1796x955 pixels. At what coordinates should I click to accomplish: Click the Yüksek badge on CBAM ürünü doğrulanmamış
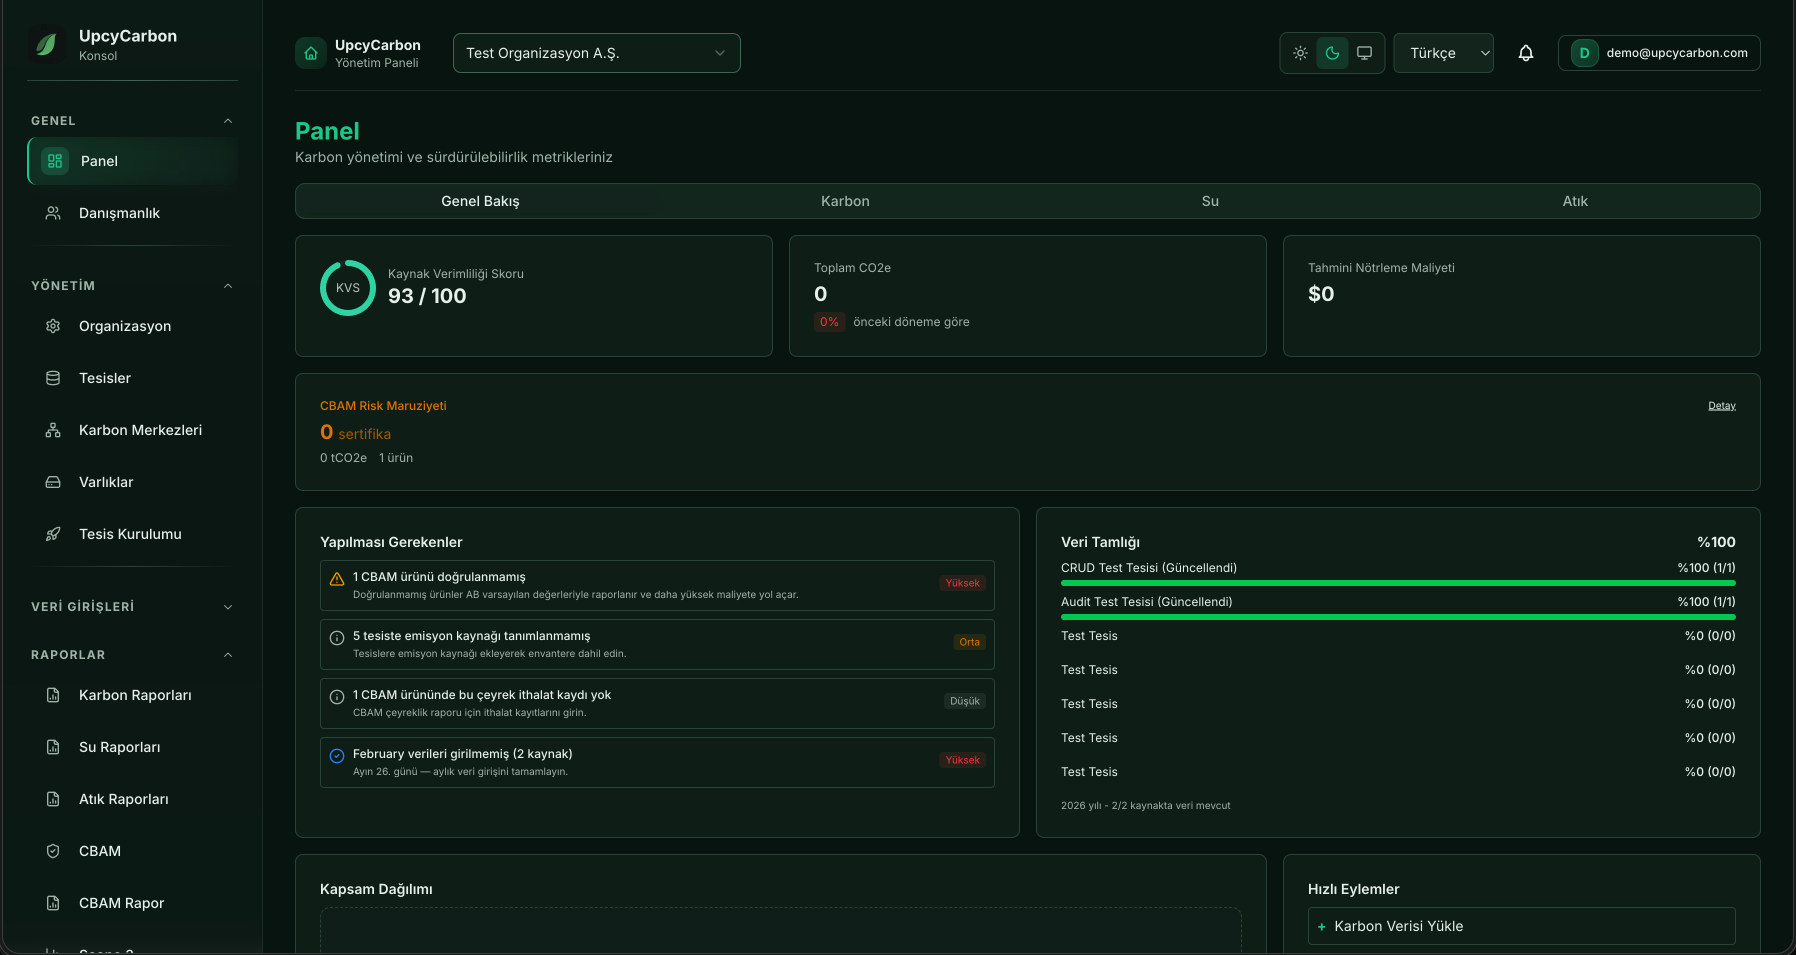pyautogui.click(x=963, y=583)
